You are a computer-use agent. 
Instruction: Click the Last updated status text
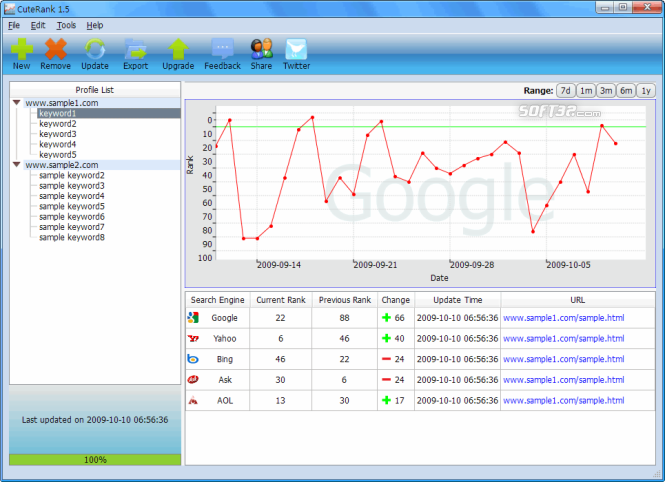tap(95, 420)
